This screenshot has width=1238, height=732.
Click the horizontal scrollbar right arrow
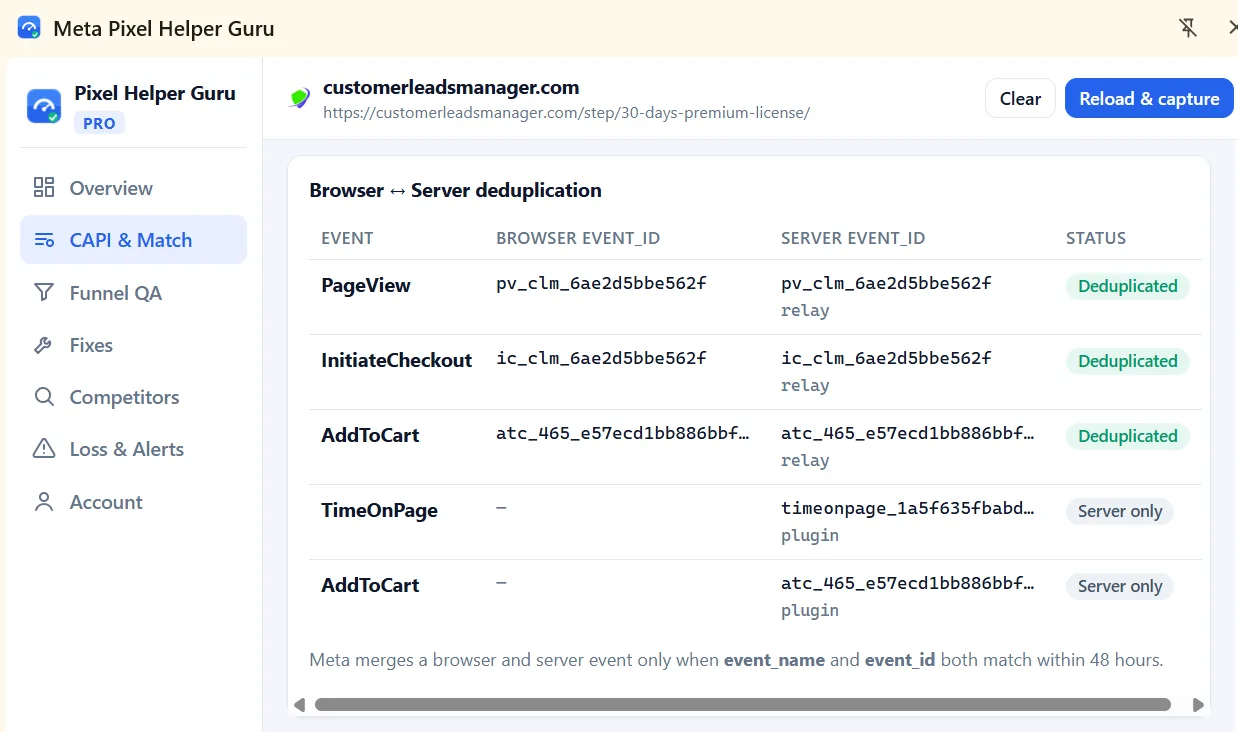pyautogui.click(x=1198, y=705)
